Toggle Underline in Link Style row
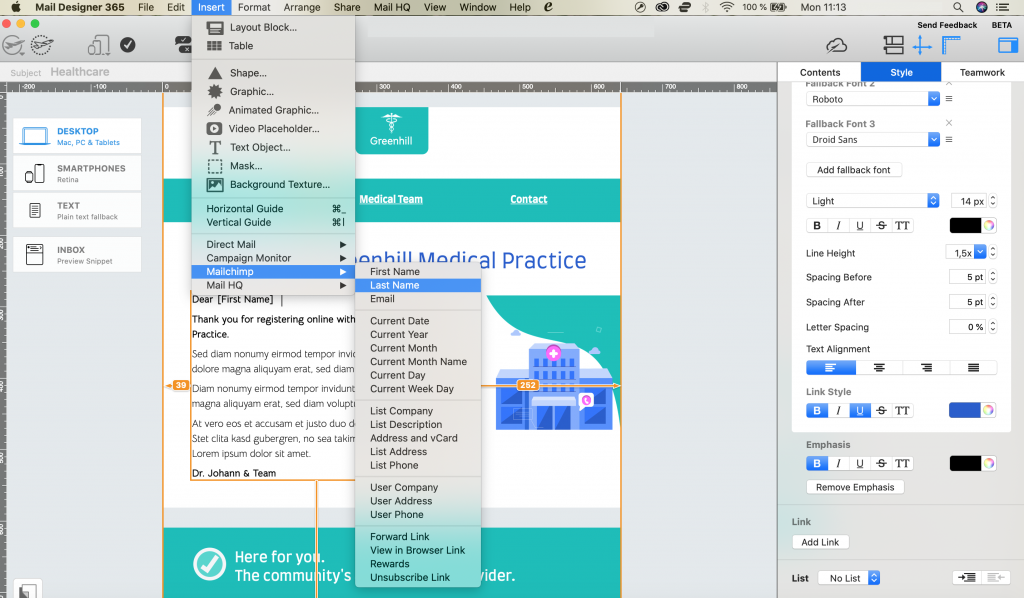1024x598 pixels. pos(859,411)
